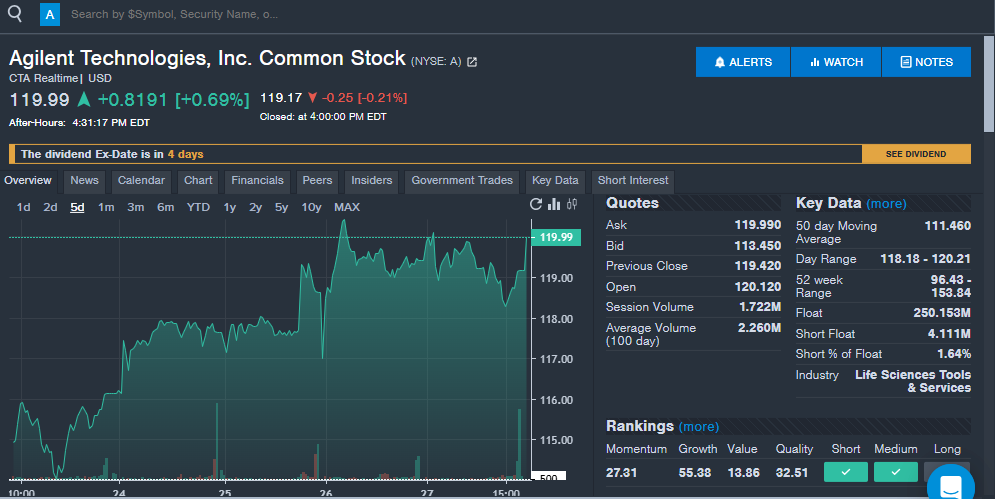Image resolution: width=995 pixels, height=499 pixels.
Task: Open the Insiders tab
Action: click(372, 181)
